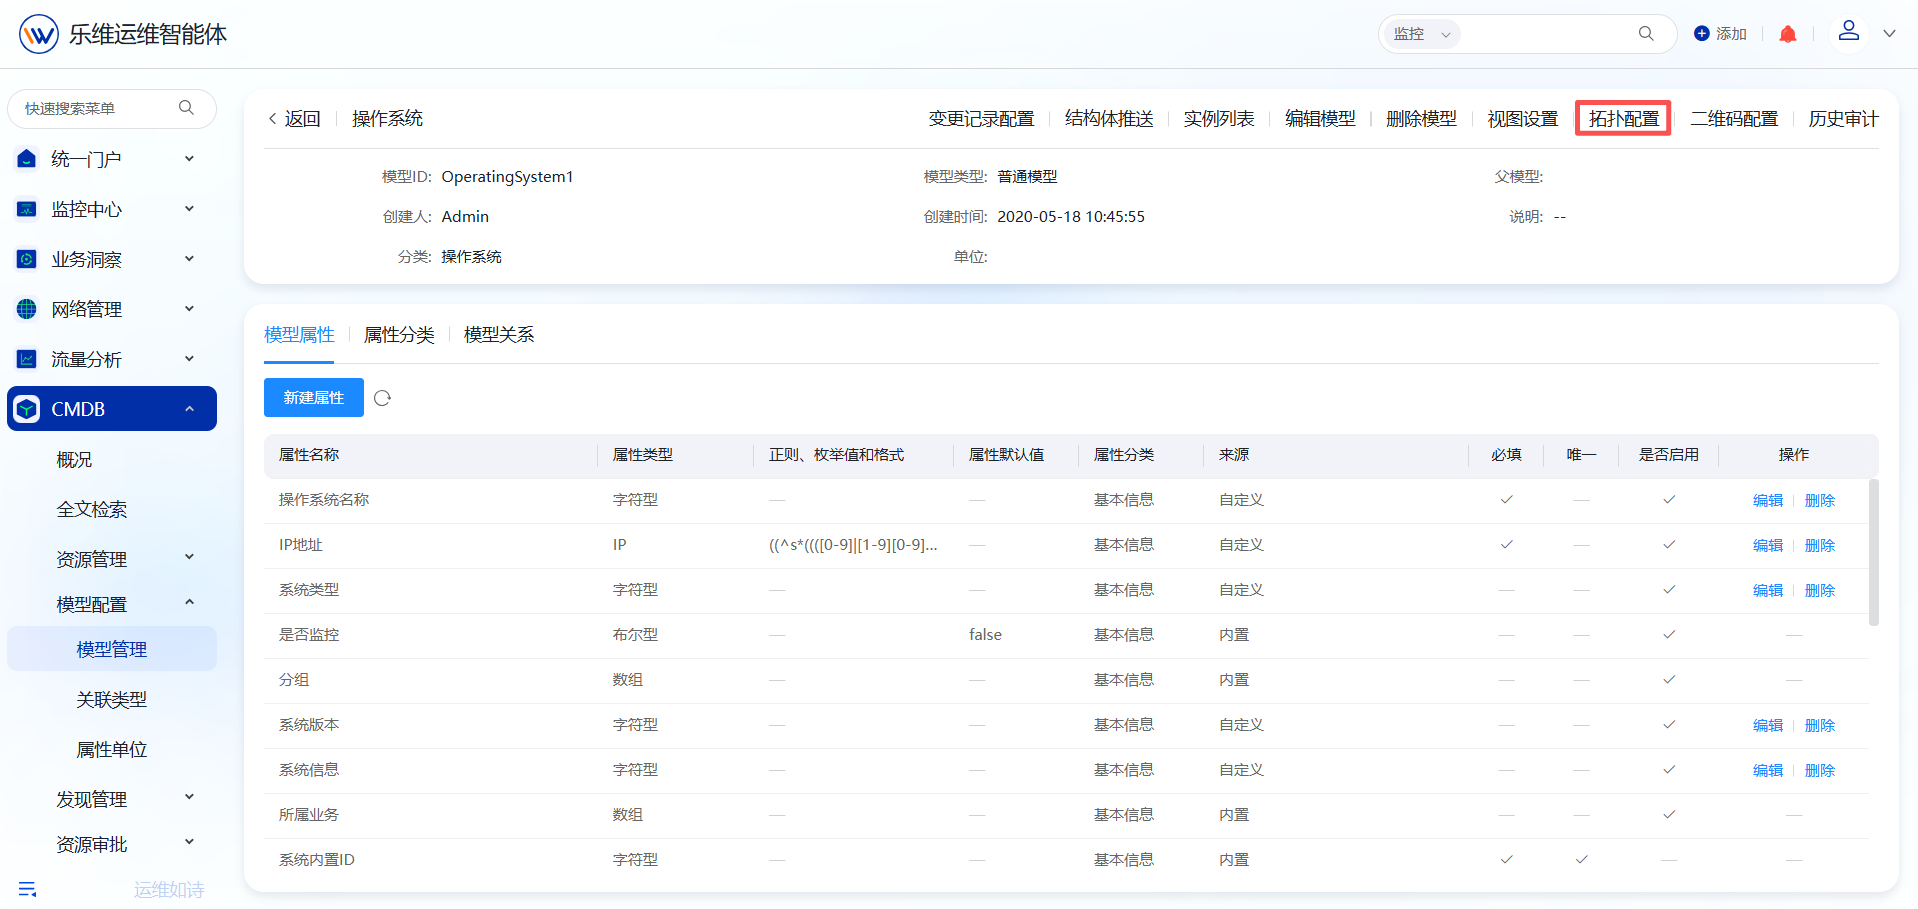Click the 乐维运维智能体 logo icon
This screenshot has height=909, width=1918.
39,34
